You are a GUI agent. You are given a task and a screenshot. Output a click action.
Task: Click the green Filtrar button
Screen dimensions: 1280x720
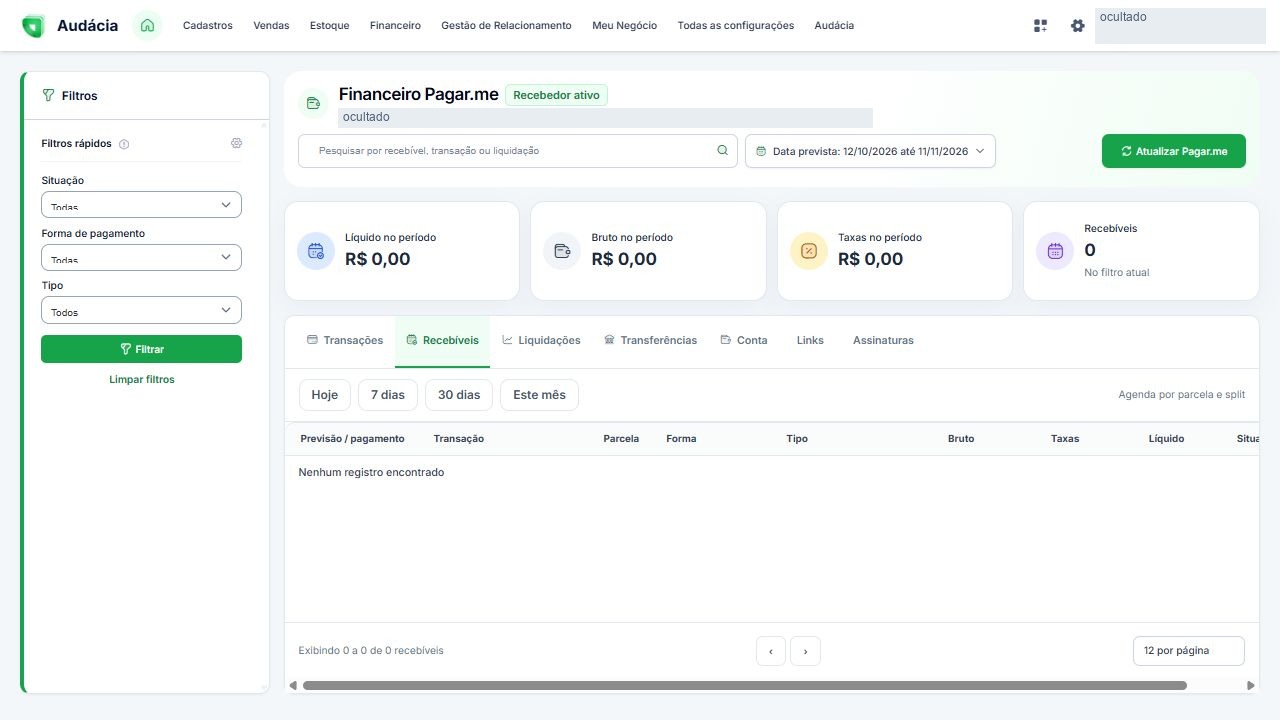tap(141, 349)
